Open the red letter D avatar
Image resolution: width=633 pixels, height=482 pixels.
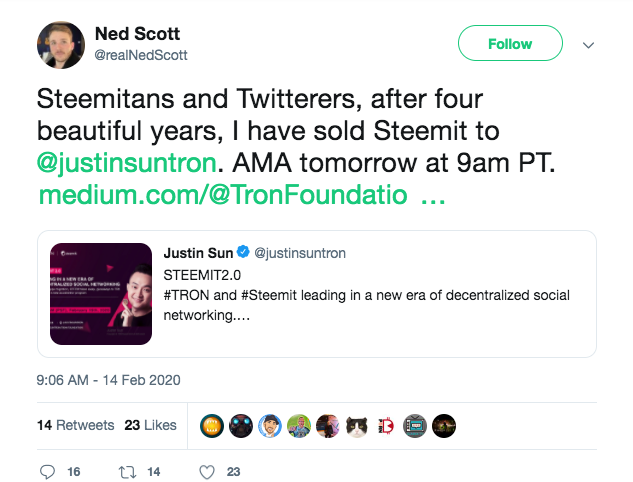pyautogui.click(x=386, y=426)
